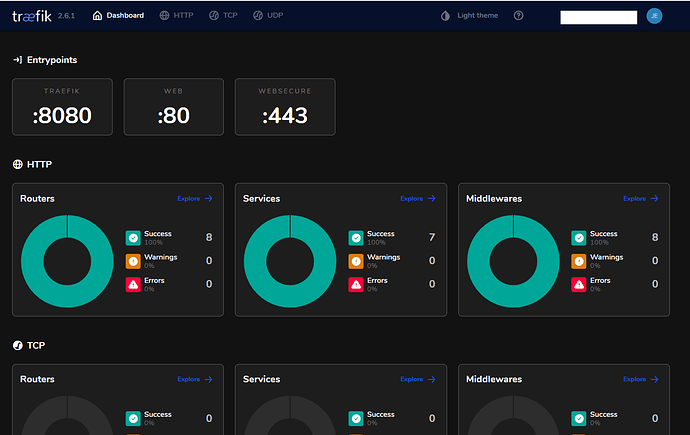Open the JE user avatar menu
The width and height of the screenshot is (690, 435).
654,16
